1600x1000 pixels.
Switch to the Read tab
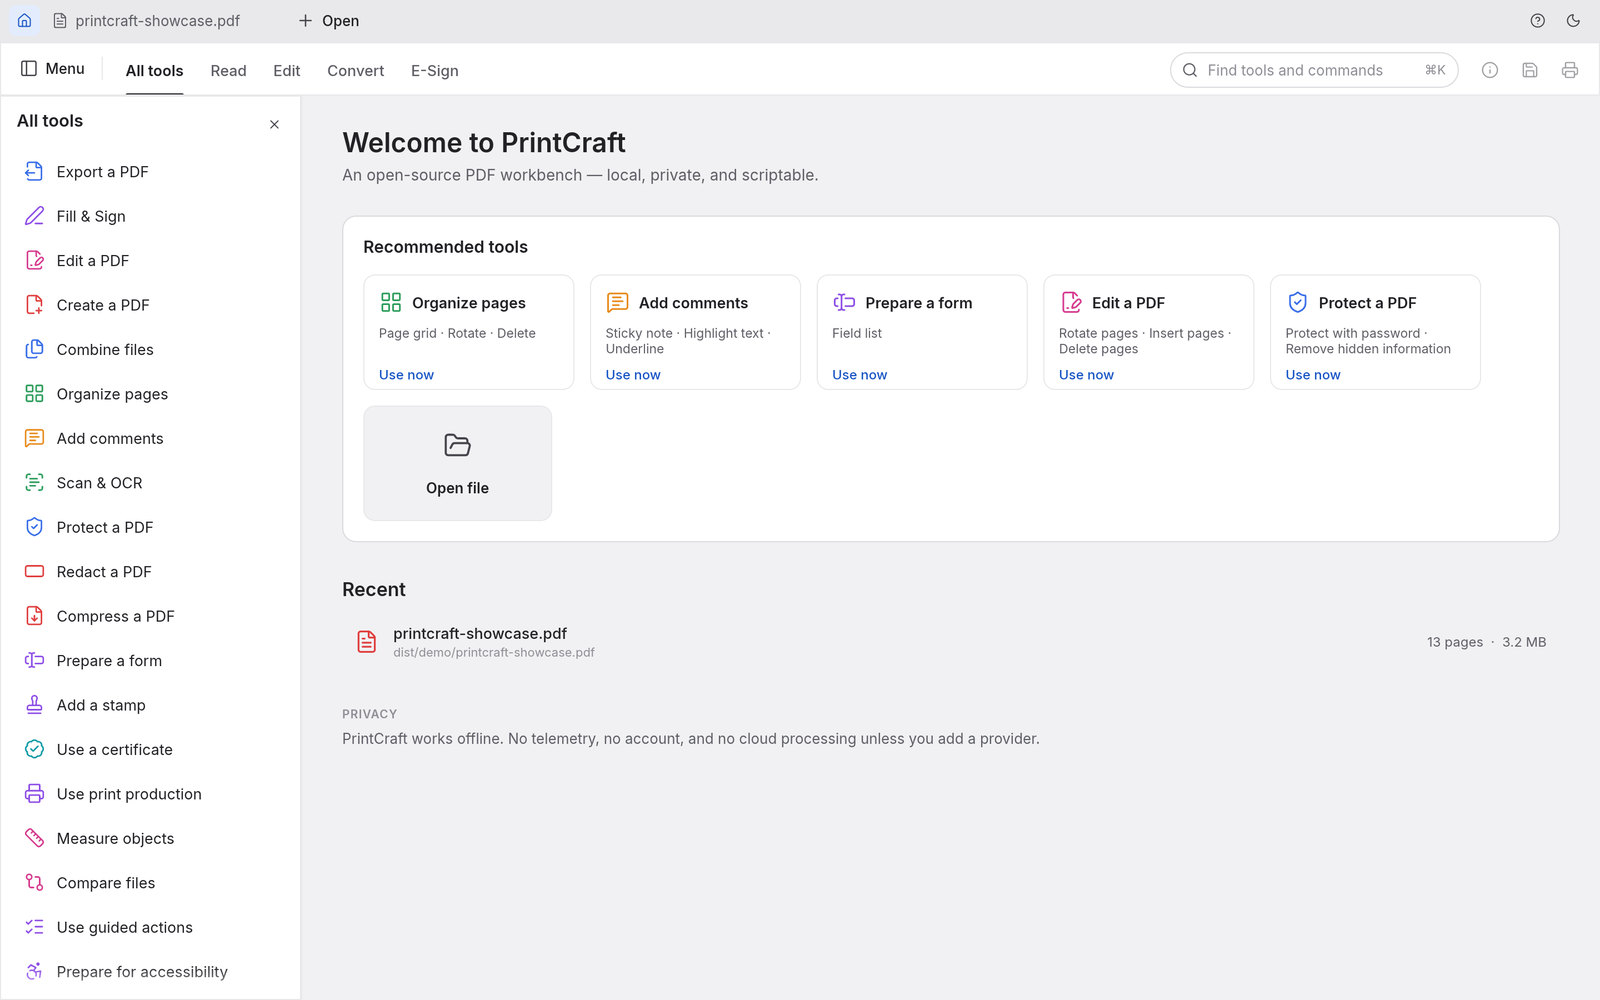point(228,70)
